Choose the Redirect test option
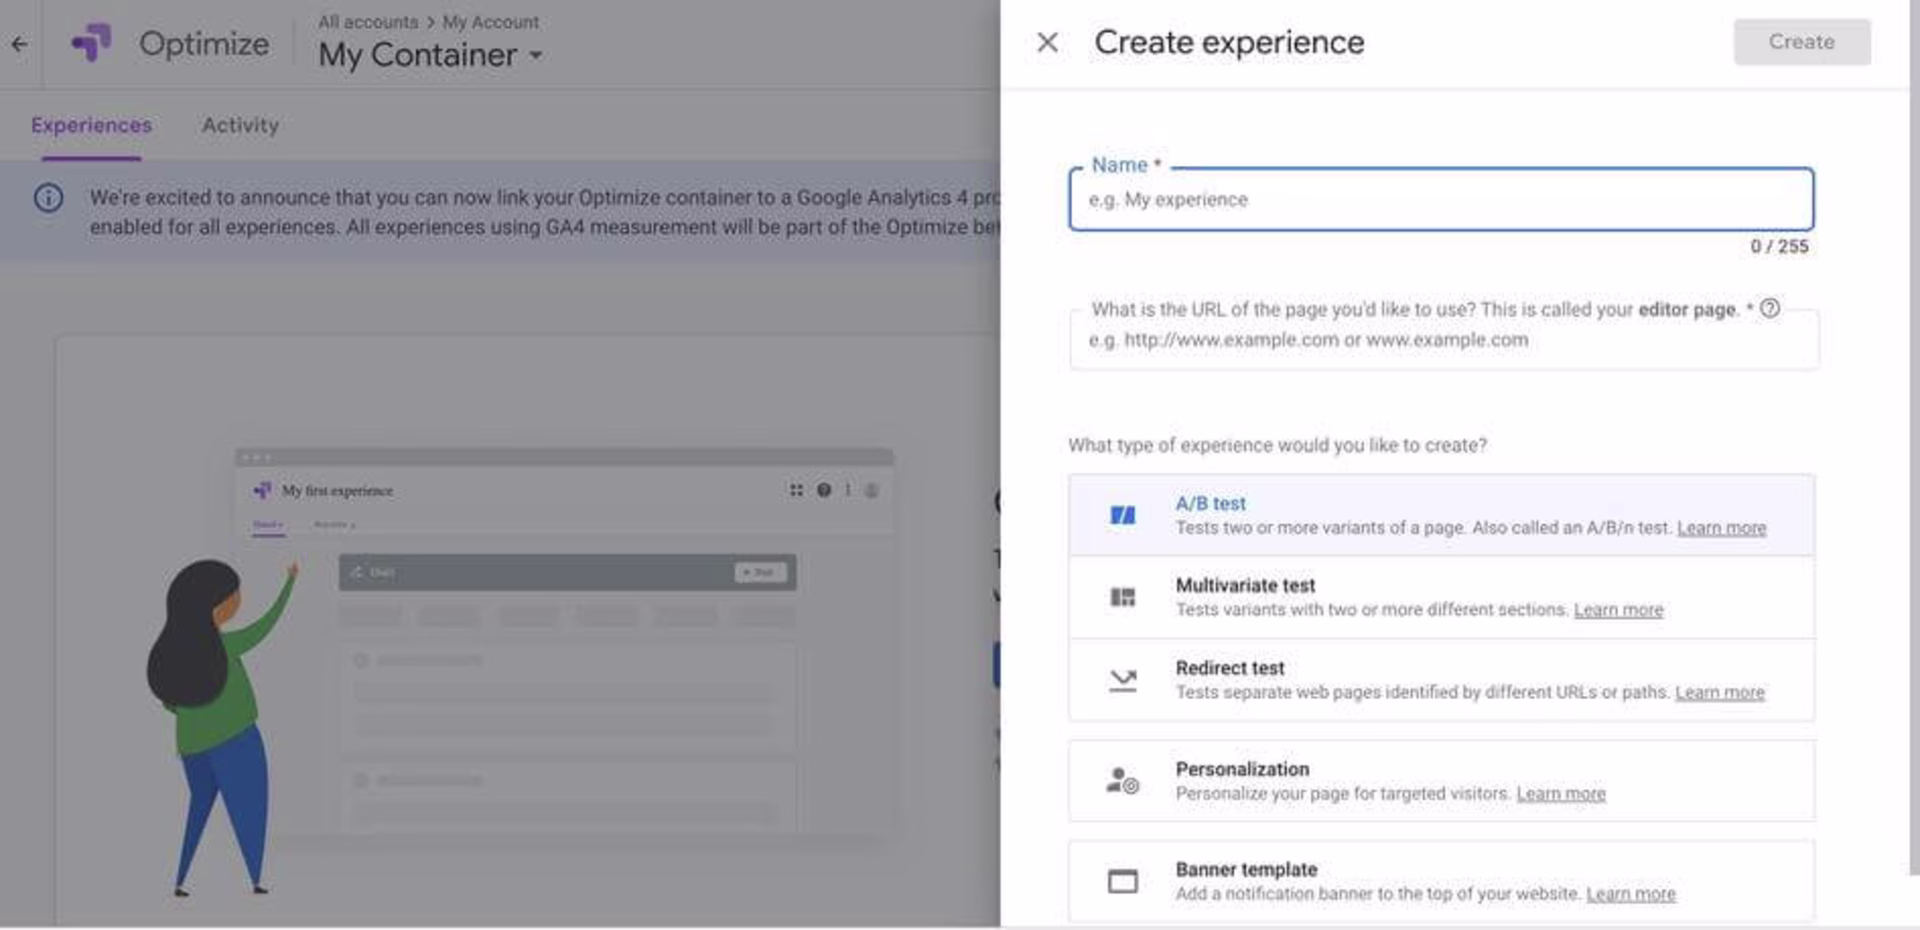 coord(1441,680)
